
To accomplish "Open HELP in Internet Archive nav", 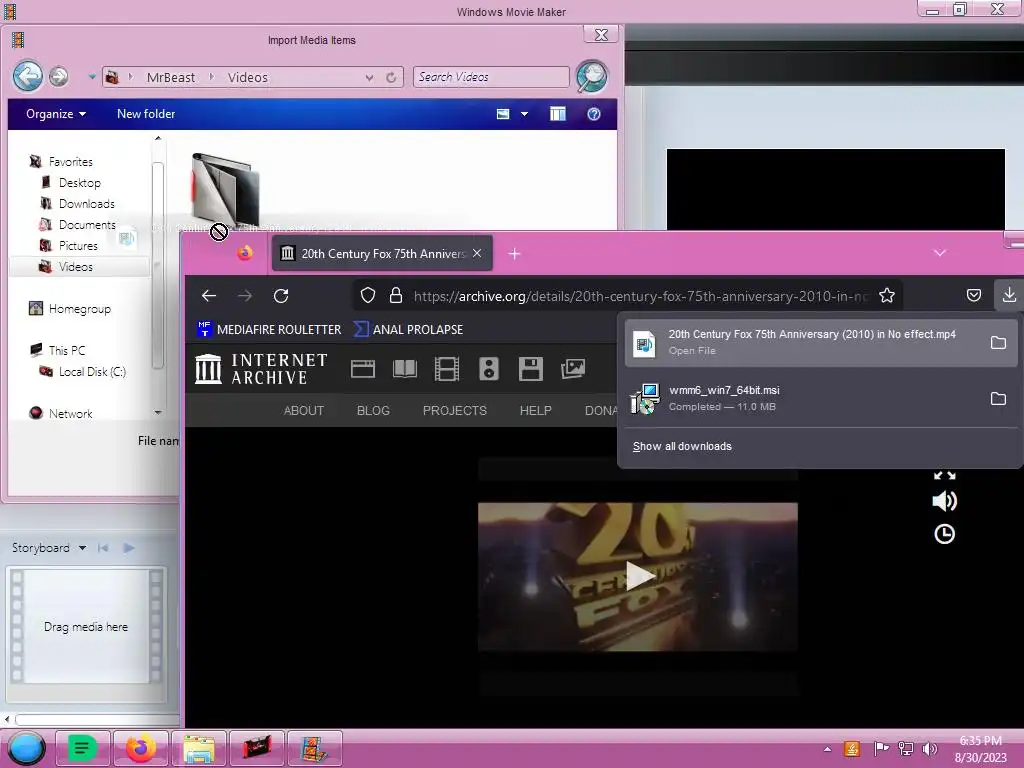I will click(x=536, y=410).
